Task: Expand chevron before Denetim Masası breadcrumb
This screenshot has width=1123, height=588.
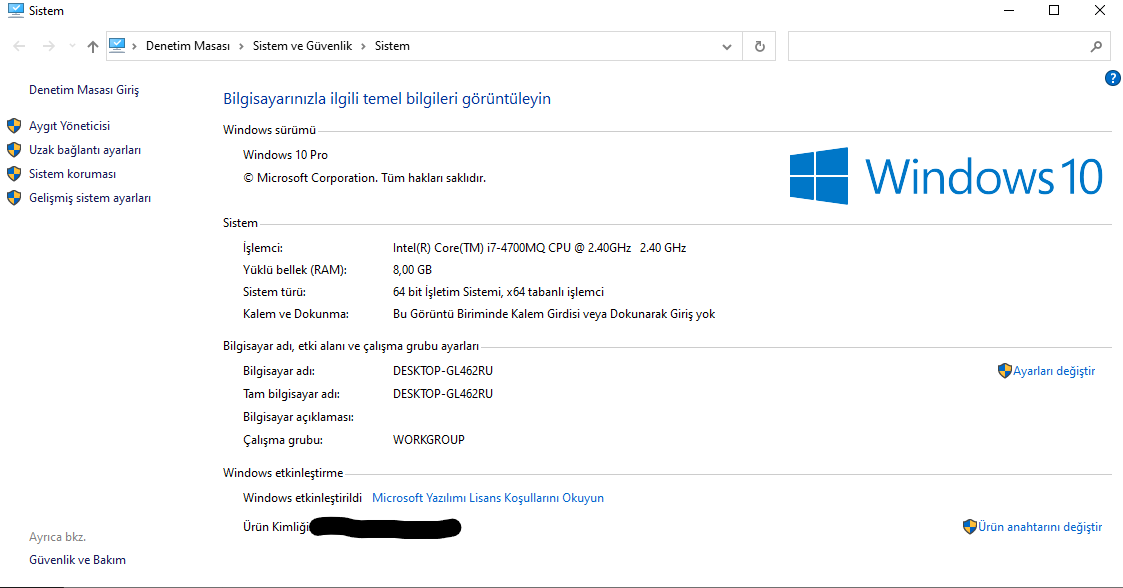Action: [134, 46]
